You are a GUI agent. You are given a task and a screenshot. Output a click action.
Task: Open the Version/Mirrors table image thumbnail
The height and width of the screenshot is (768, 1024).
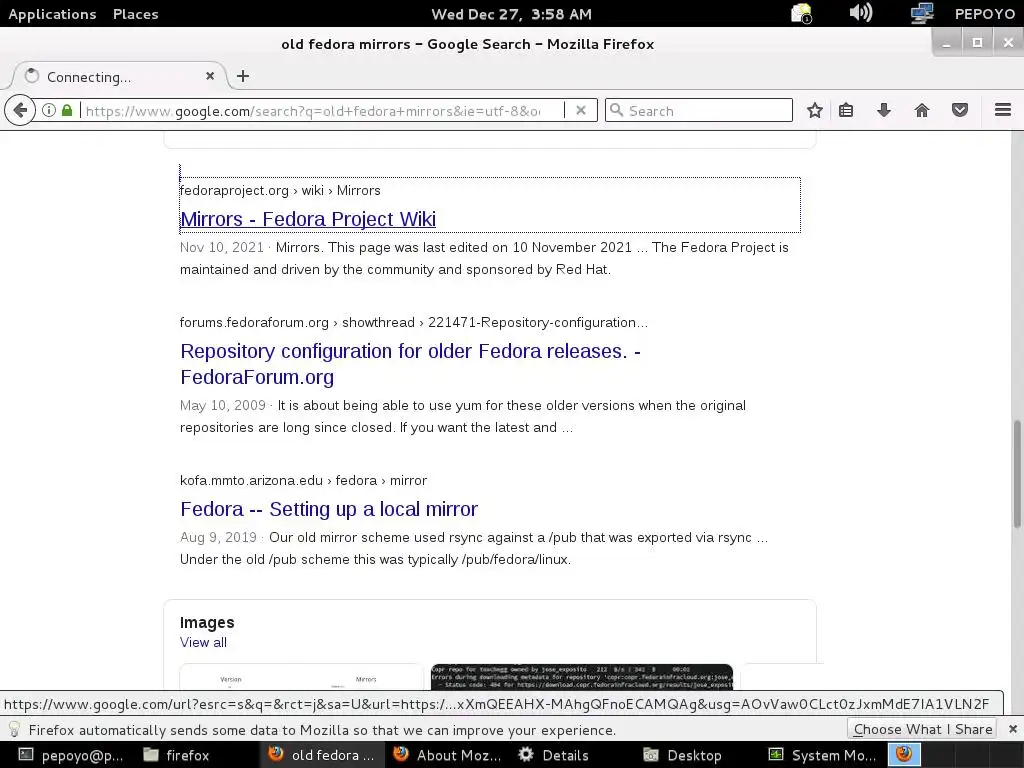[x=301, y=677]
